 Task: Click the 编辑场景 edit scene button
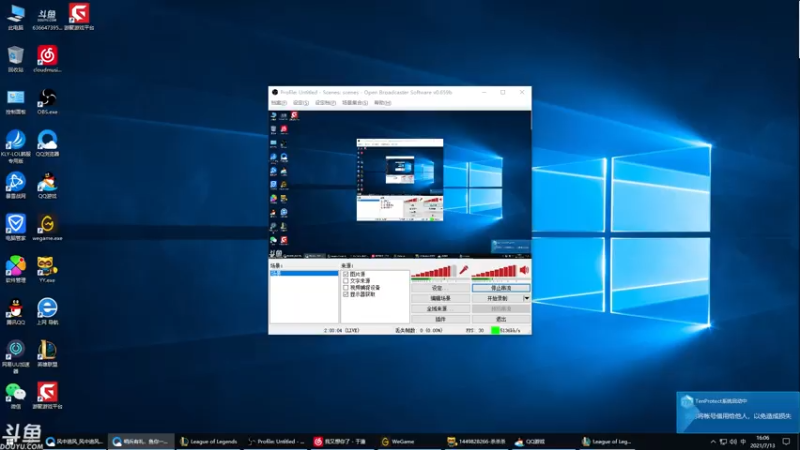coord(440,298)
